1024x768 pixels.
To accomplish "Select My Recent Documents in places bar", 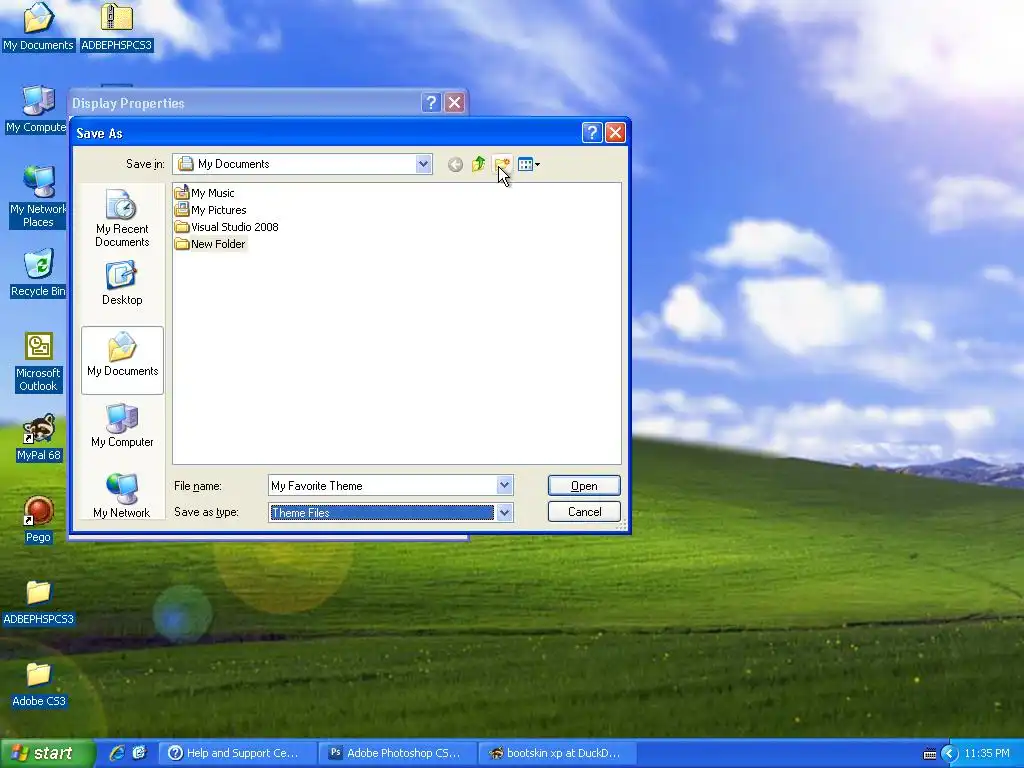I will coord(122,218).
